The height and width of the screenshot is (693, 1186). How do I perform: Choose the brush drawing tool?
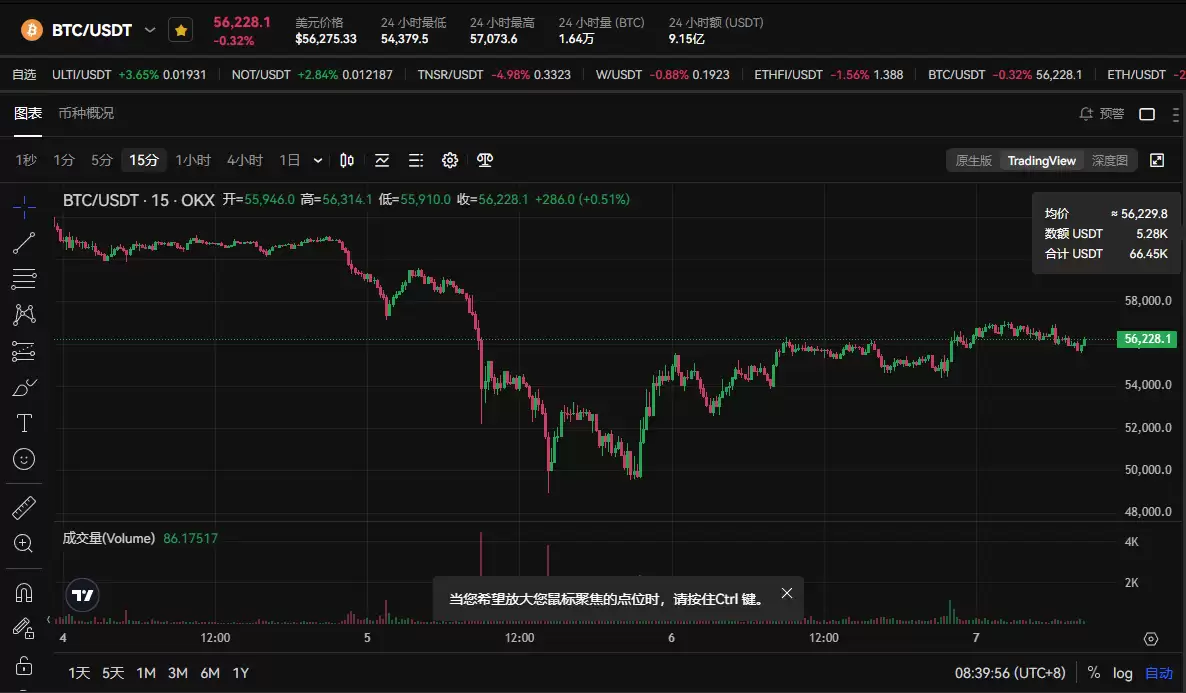(x=24, y=387)
